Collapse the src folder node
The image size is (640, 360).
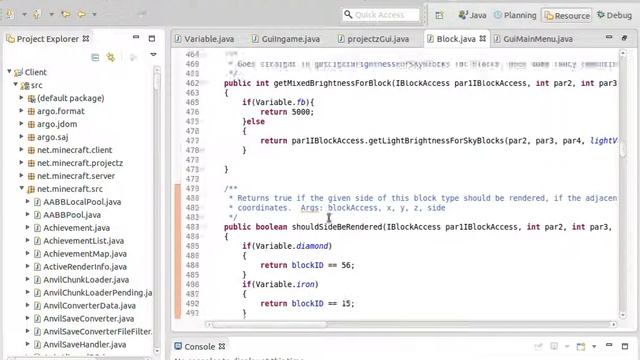coord(16,84)
